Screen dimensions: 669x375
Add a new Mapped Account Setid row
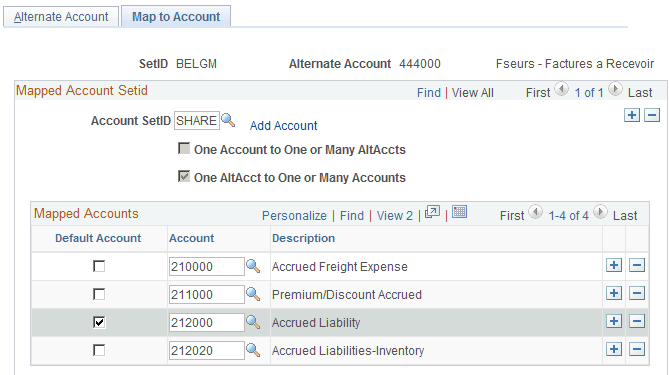pyautogui.click(x=632, y=115)
